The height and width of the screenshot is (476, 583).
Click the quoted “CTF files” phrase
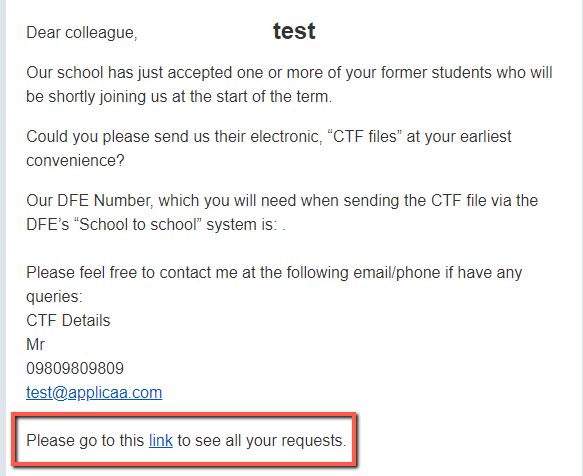click(364, 137)
